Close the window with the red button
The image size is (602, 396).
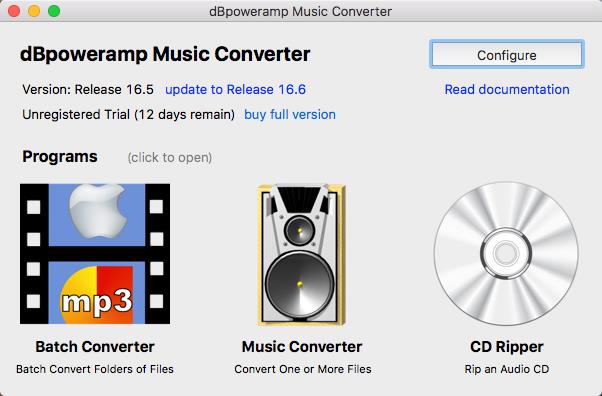coord(14,11)
